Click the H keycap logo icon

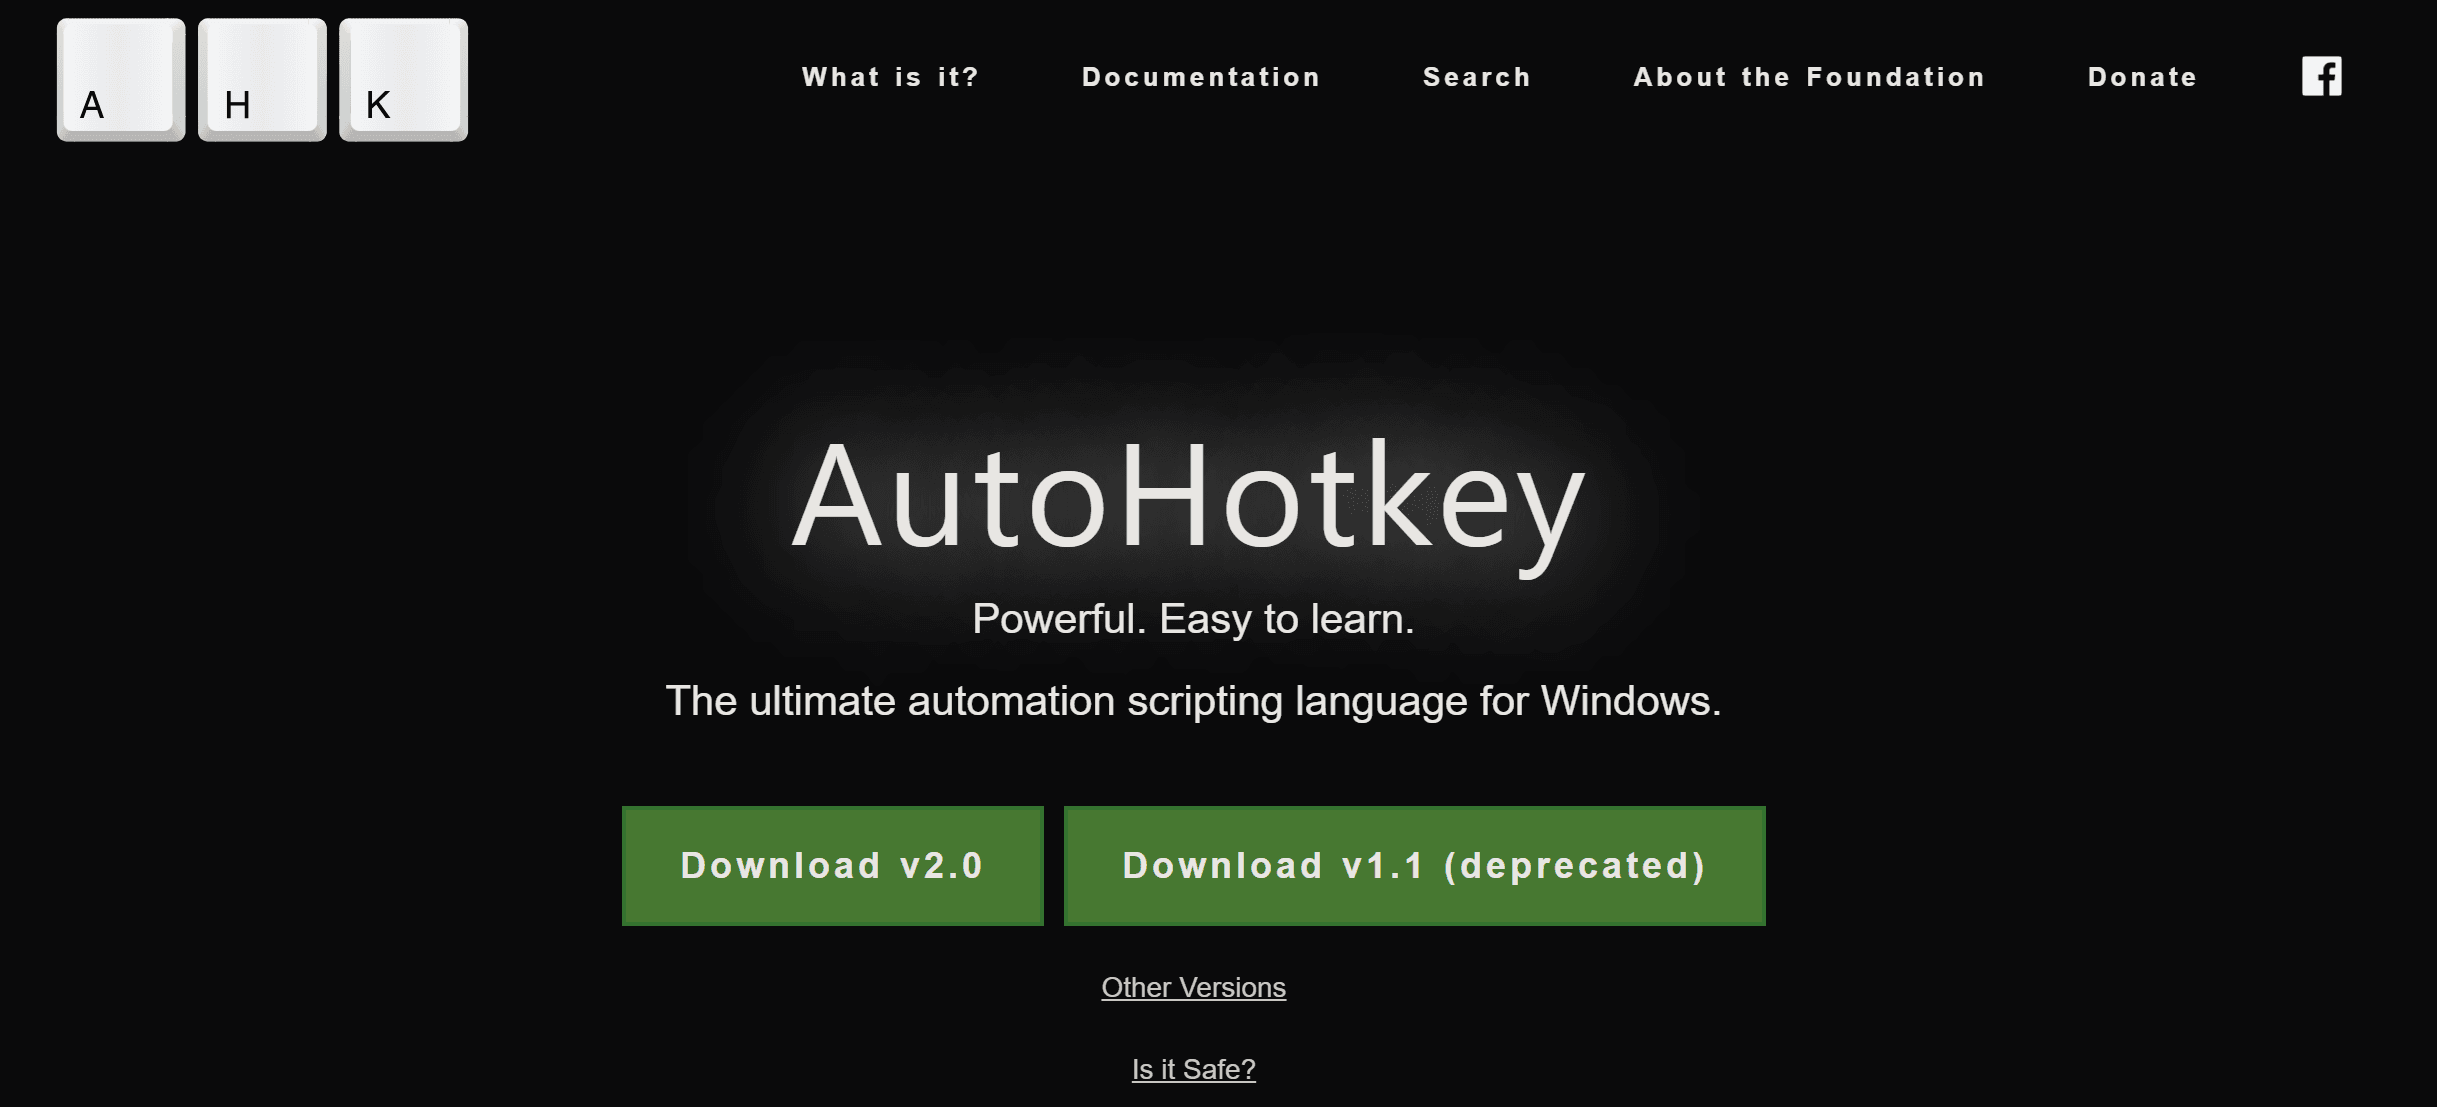[262, 80]
